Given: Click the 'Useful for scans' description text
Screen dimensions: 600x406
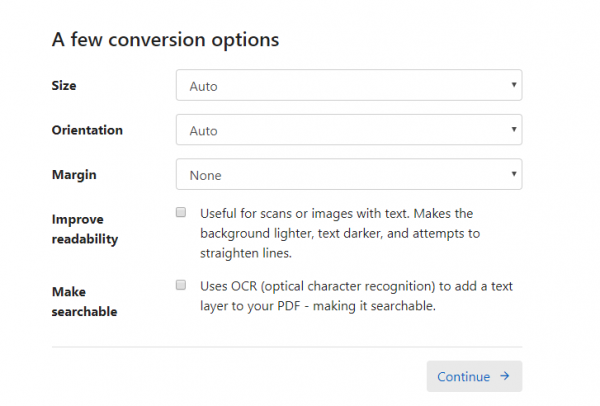Looking at the screenshot, I should [x=340, y=233].
